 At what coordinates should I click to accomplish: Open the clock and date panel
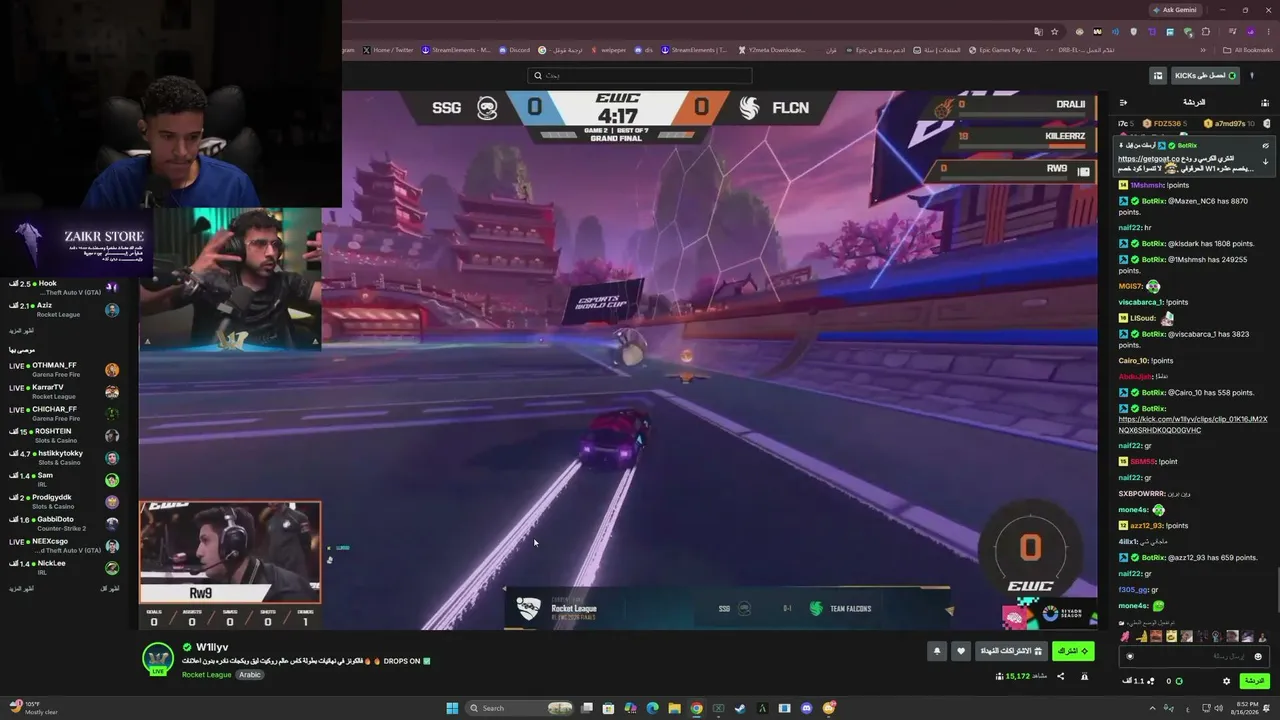coord(1246,708)
